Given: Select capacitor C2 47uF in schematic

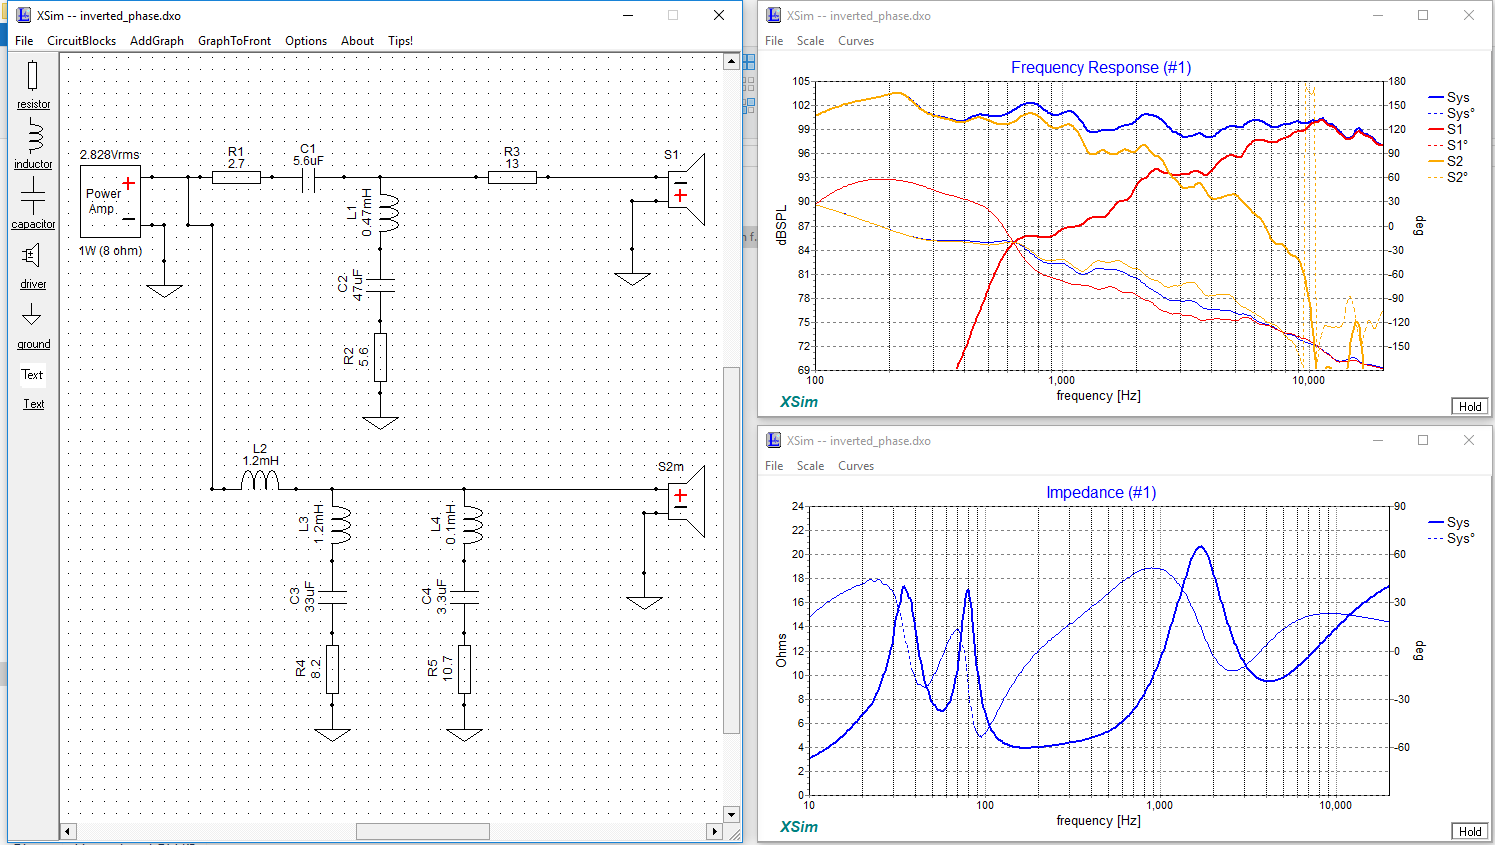Looking at the screenshot, I should tap(380, 285).
